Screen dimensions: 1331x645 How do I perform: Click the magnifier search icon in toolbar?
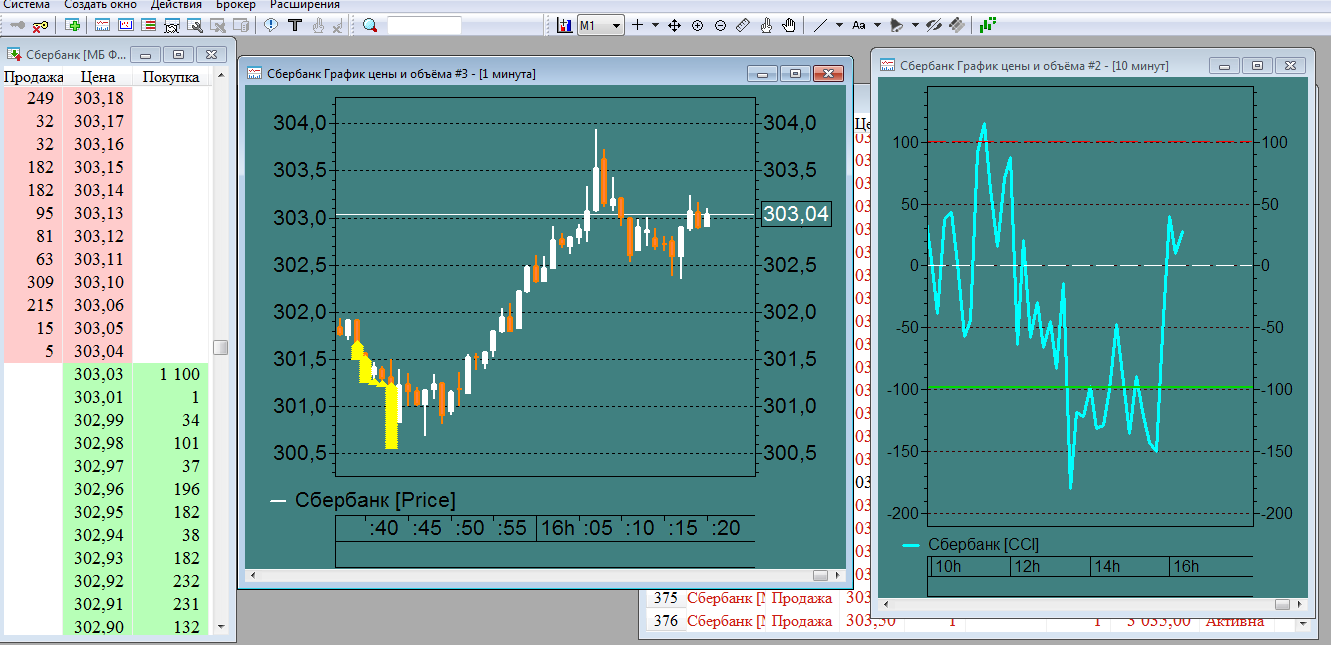370,25
